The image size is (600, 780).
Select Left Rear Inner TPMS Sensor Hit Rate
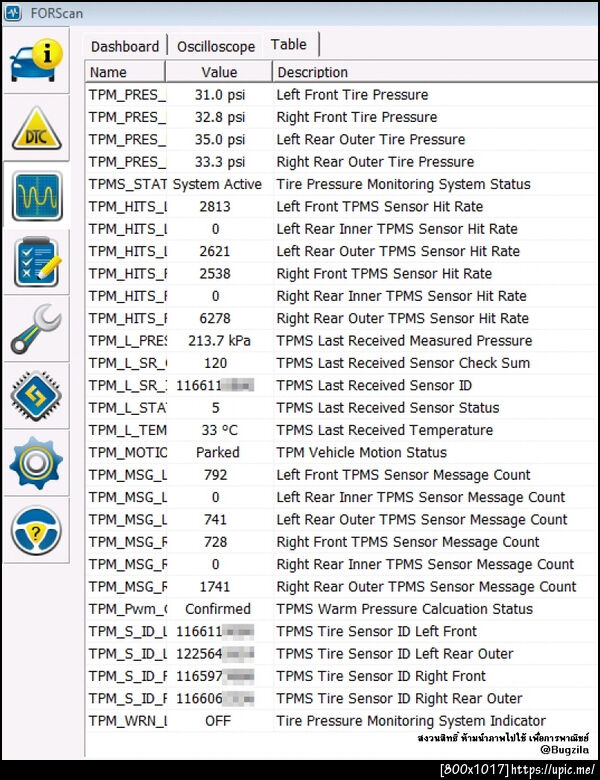(397, 229)
